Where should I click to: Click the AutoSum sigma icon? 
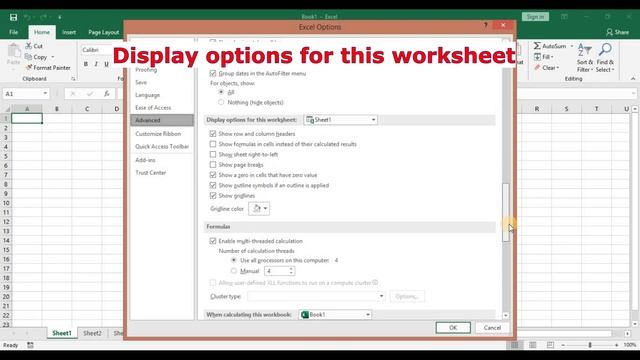tap(537, 46)
